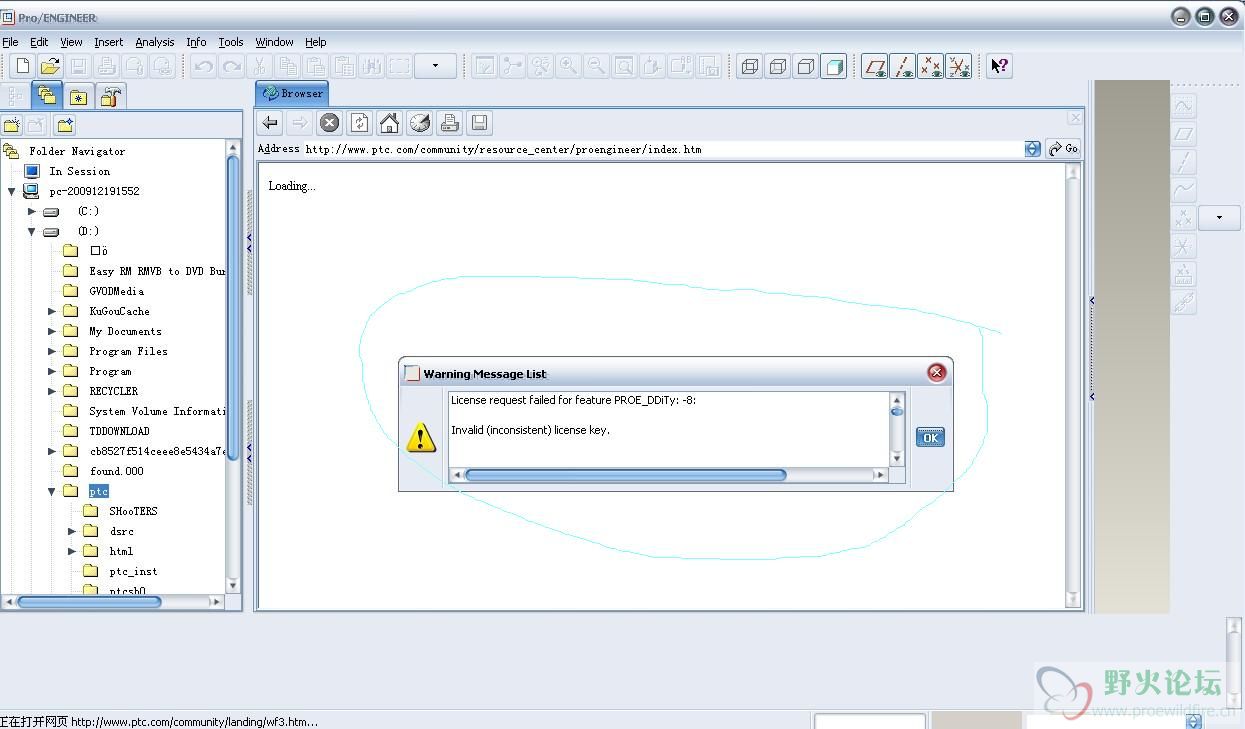Toggle datum points display
Image resolution: width=1245 pixels, height=729 pixels.
pos(931,66)
